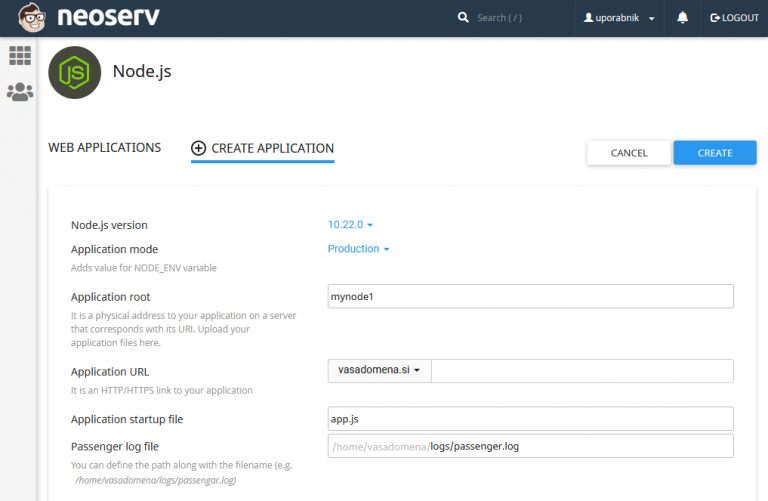Viewport: 768px width, 501px height.
Task: Open Node.js version 10.22.0 dropdown
Action: point(350,225)
